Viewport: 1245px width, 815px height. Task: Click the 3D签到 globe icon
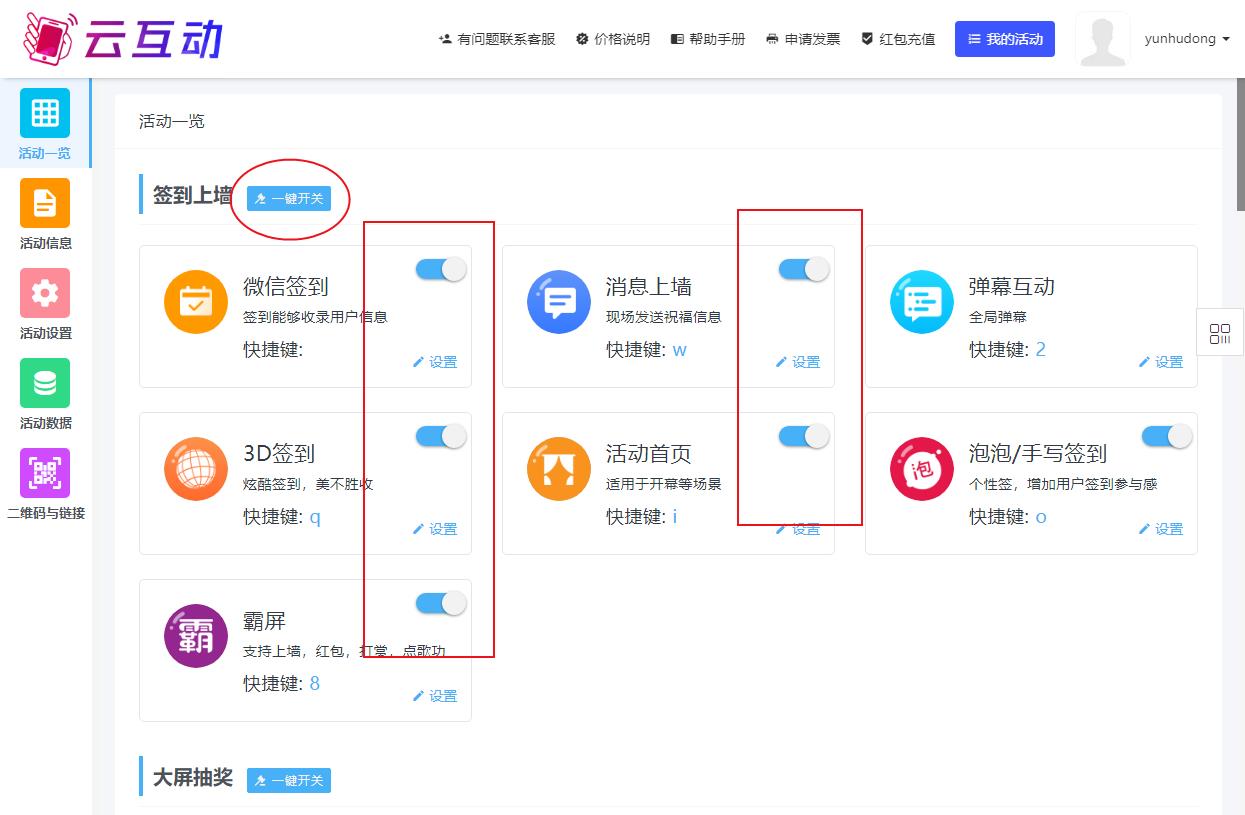(x=196, y=469)
